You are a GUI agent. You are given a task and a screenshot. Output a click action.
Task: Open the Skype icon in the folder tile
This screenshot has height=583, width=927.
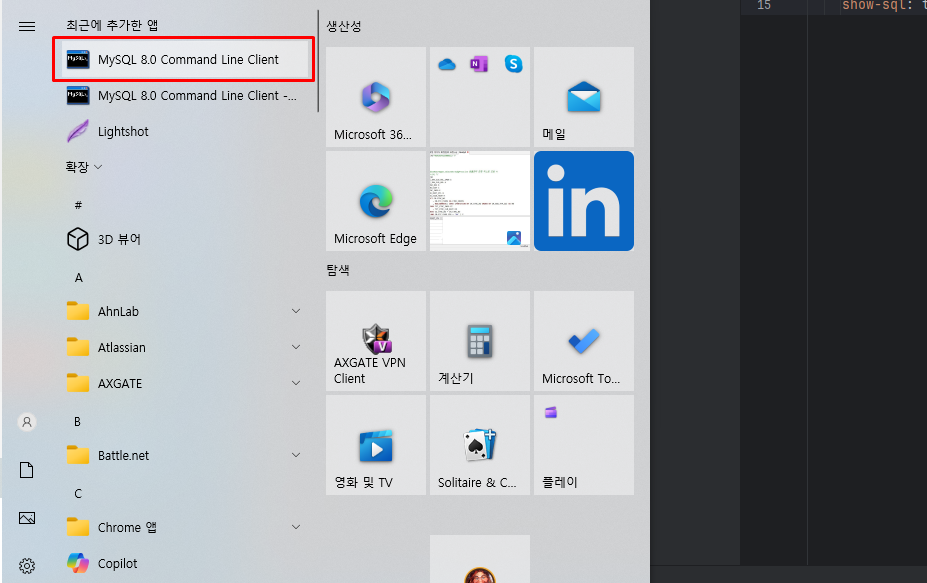click(x=514, y=64)
